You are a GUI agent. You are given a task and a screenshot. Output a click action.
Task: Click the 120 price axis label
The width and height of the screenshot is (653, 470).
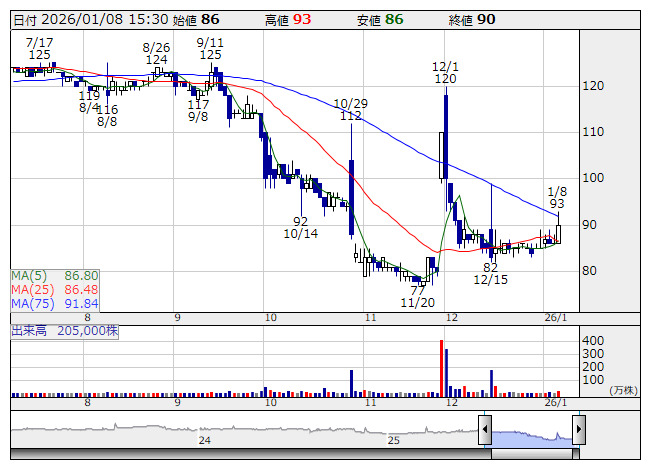pyautogui.click(x=593, y=86)
